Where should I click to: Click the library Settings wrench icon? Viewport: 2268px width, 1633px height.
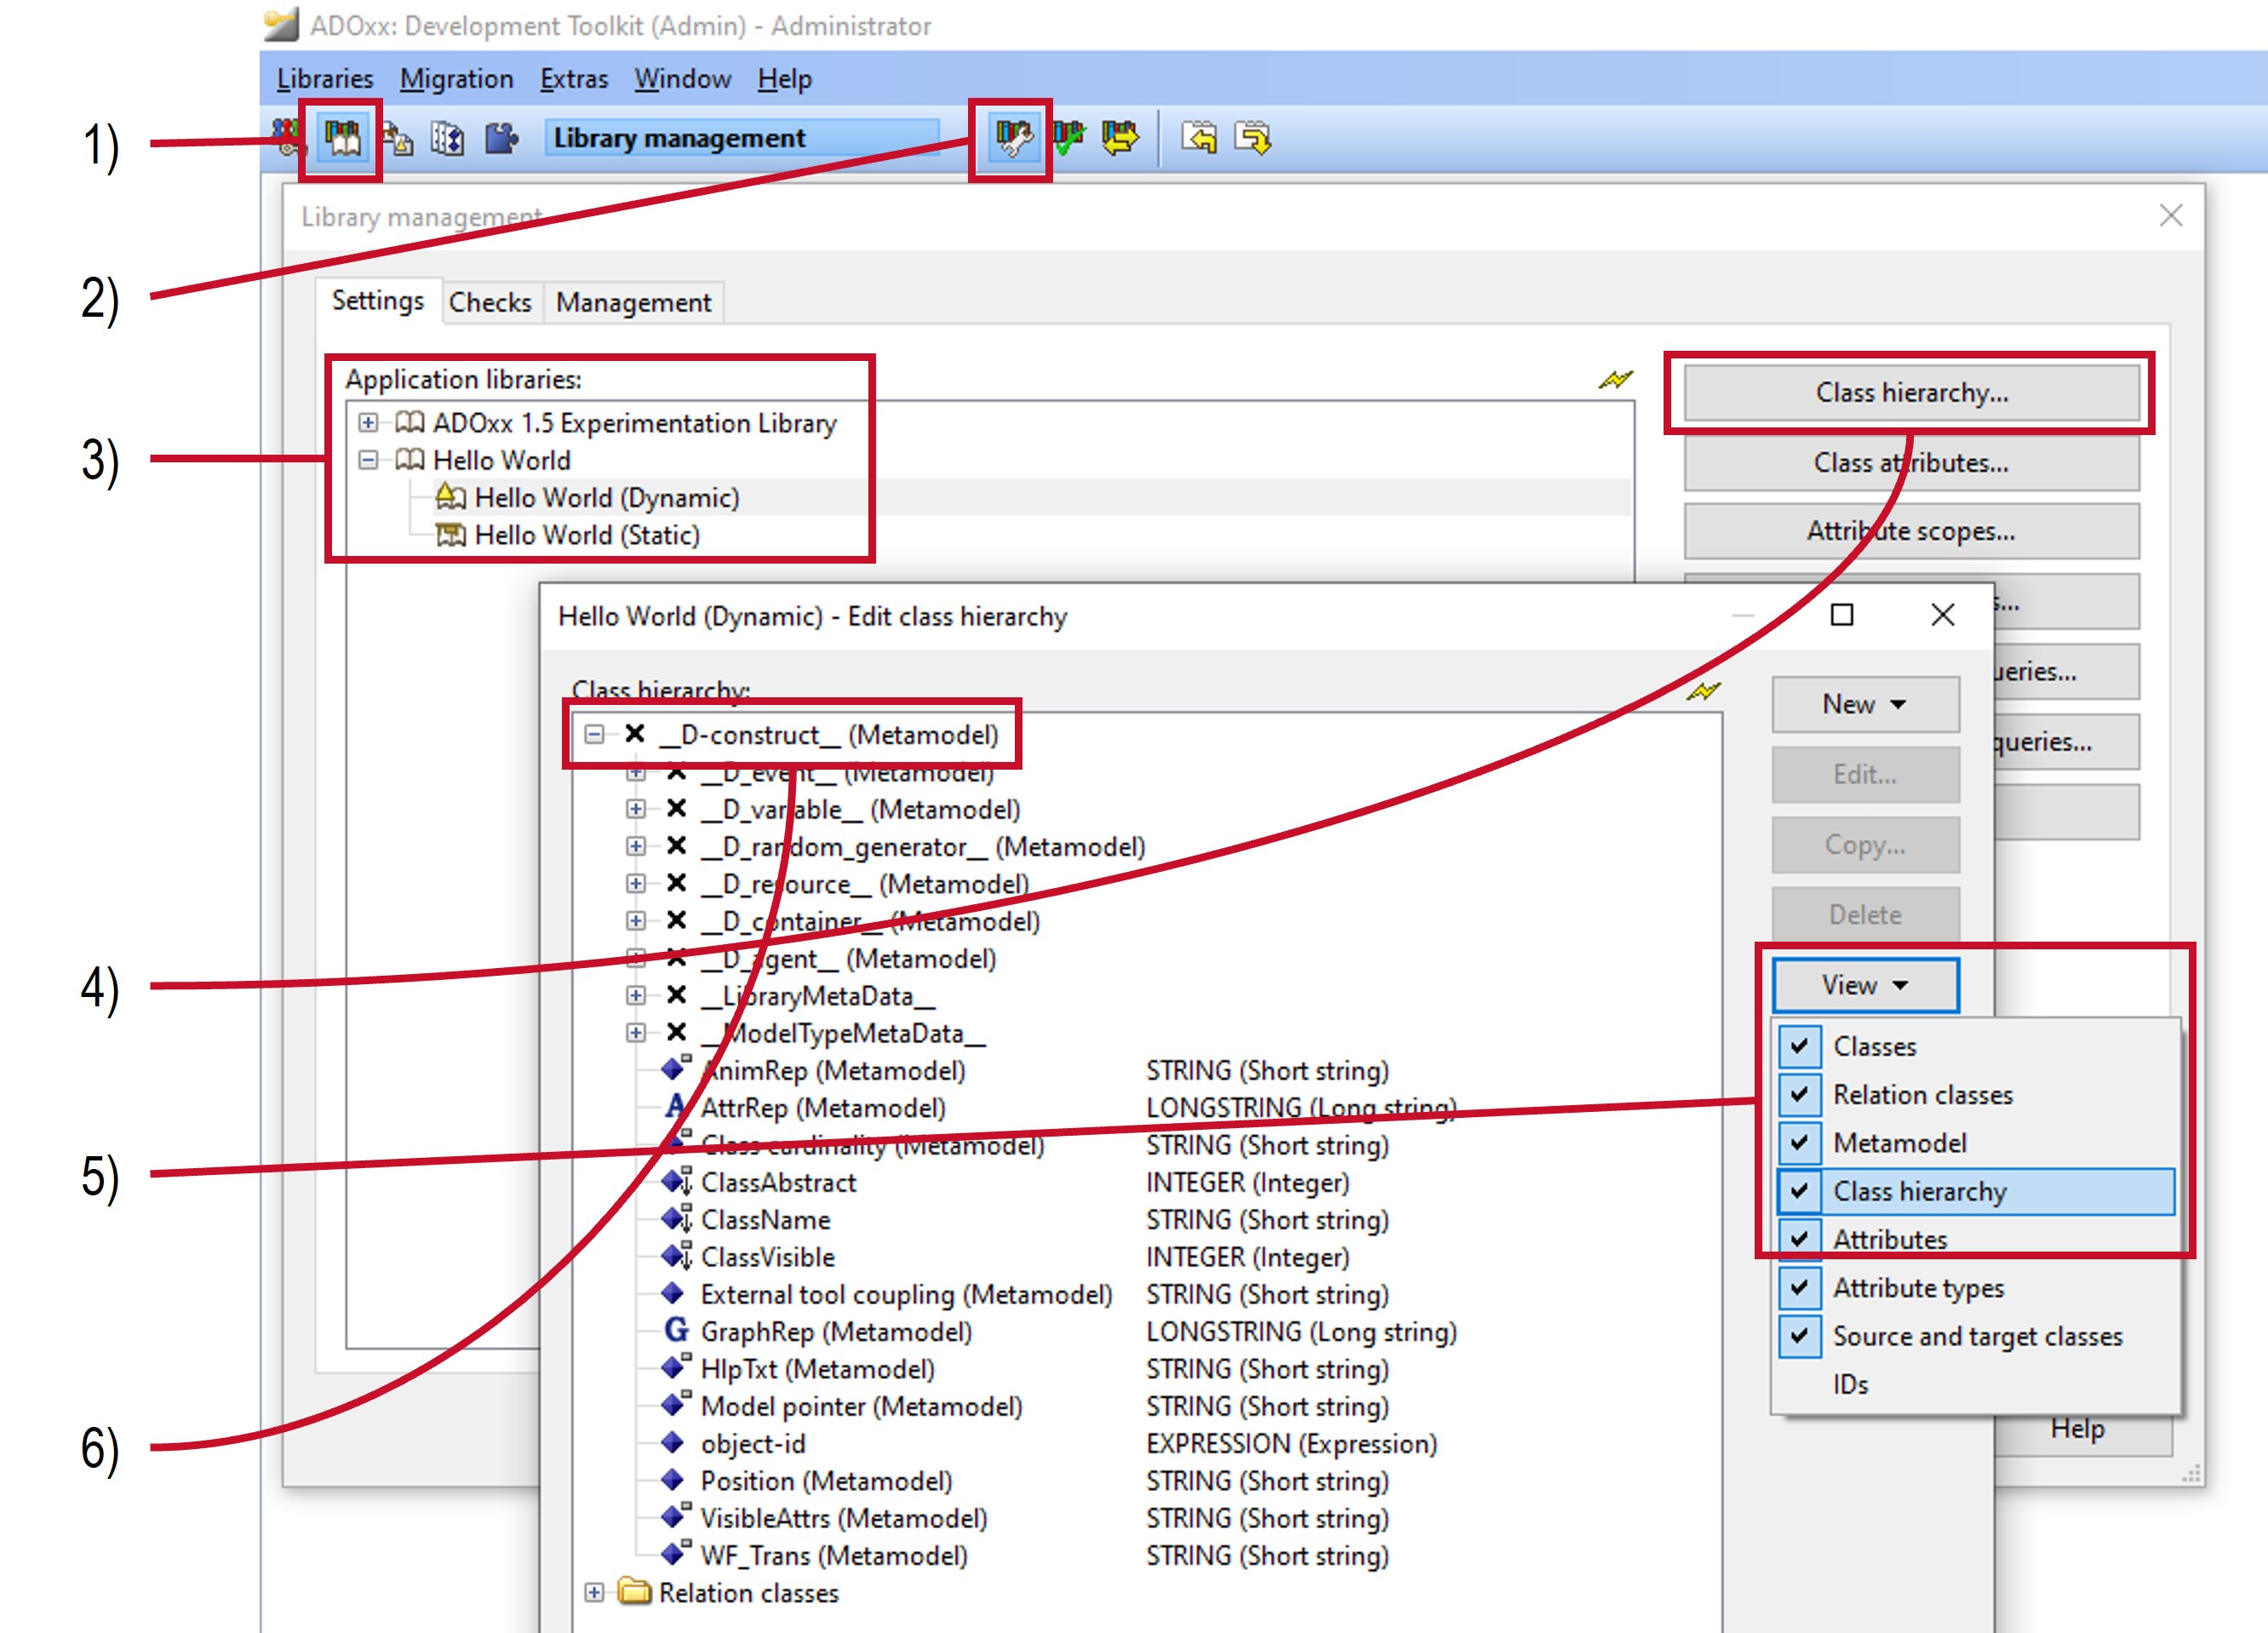[x=1012, y=138]
